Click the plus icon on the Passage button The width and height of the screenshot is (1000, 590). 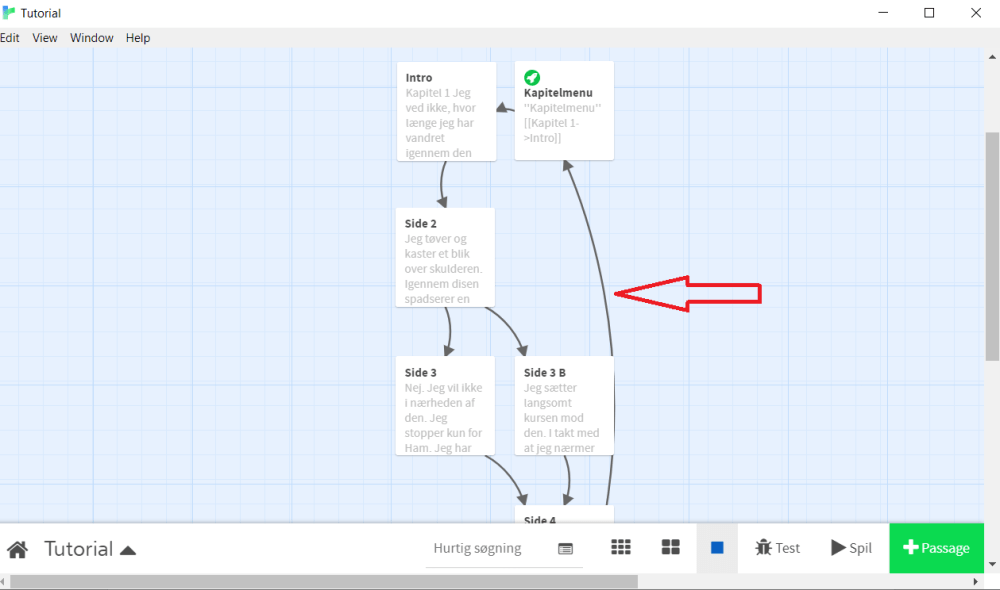[x=911, y=547]
